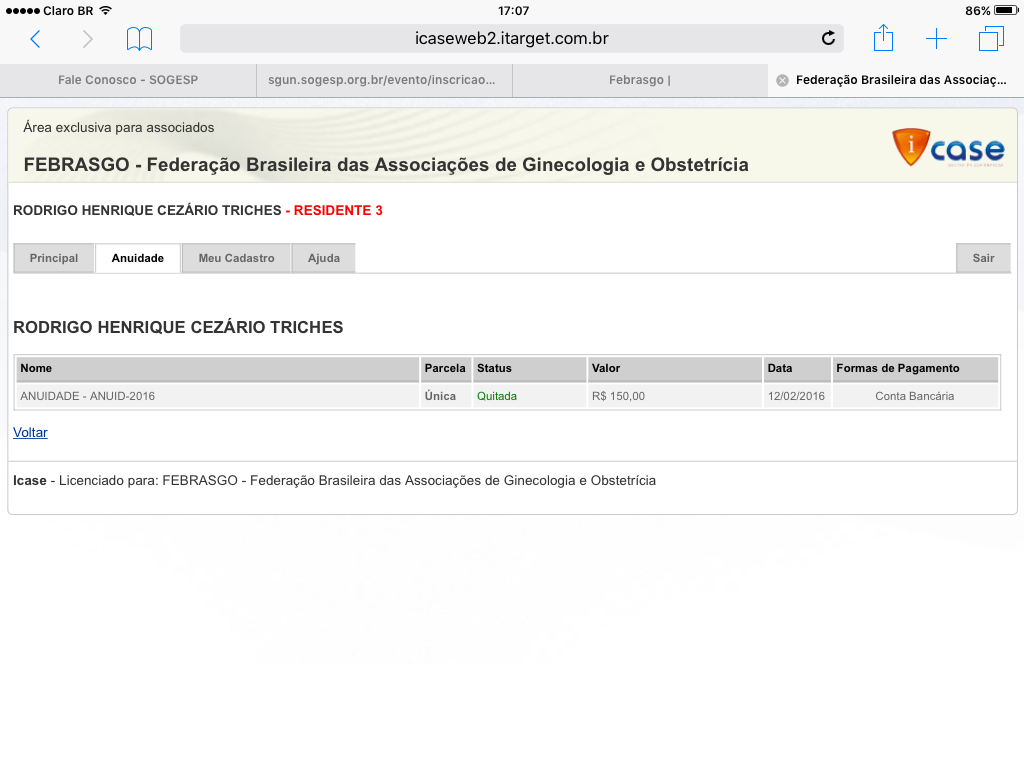Open the share sheet icon
1024x768 pixels.
coord(883,39)
